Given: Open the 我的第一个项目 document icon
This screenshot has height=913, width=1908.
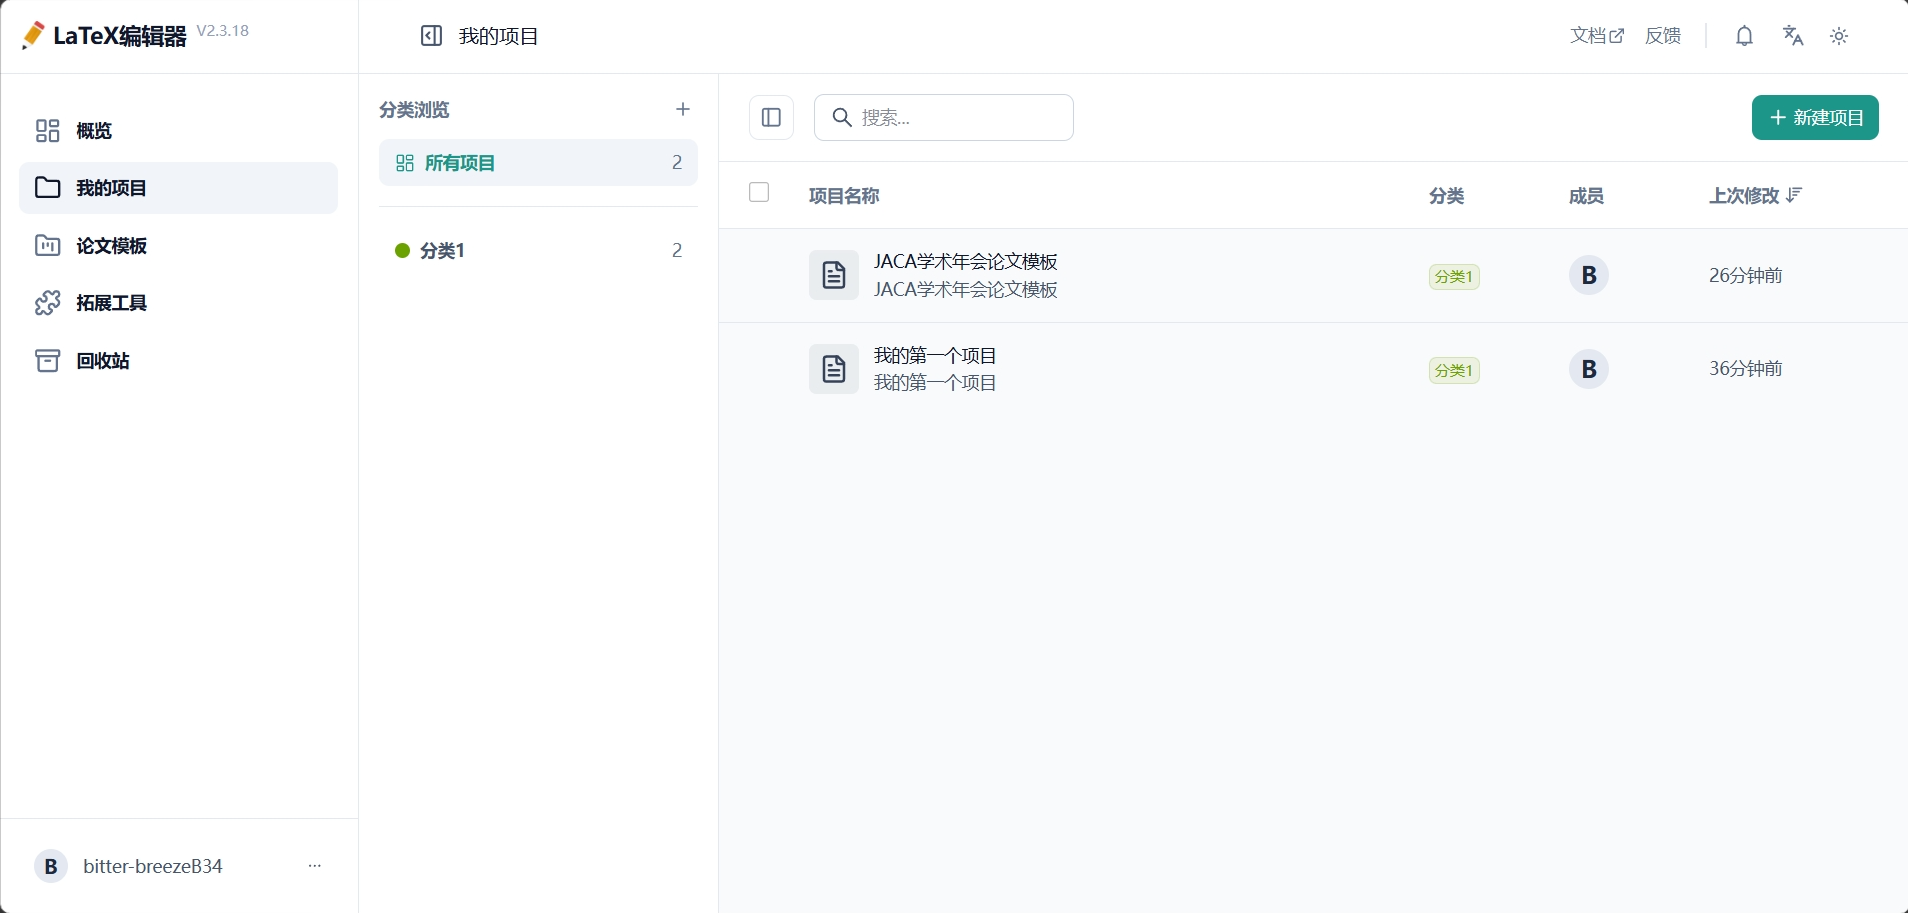Looking at the screenshot, I should tap(834, 369).
